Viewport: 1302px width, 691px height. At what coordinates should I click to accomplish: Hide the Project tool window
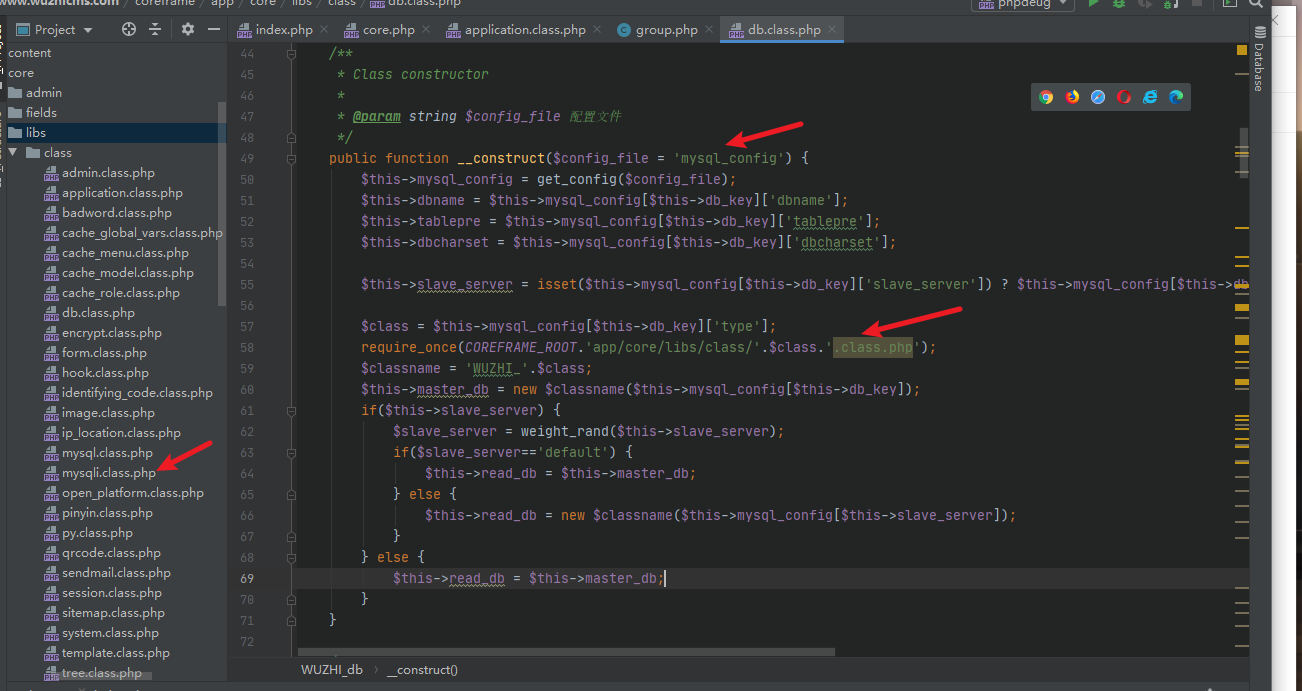click(x=214, y=30)
